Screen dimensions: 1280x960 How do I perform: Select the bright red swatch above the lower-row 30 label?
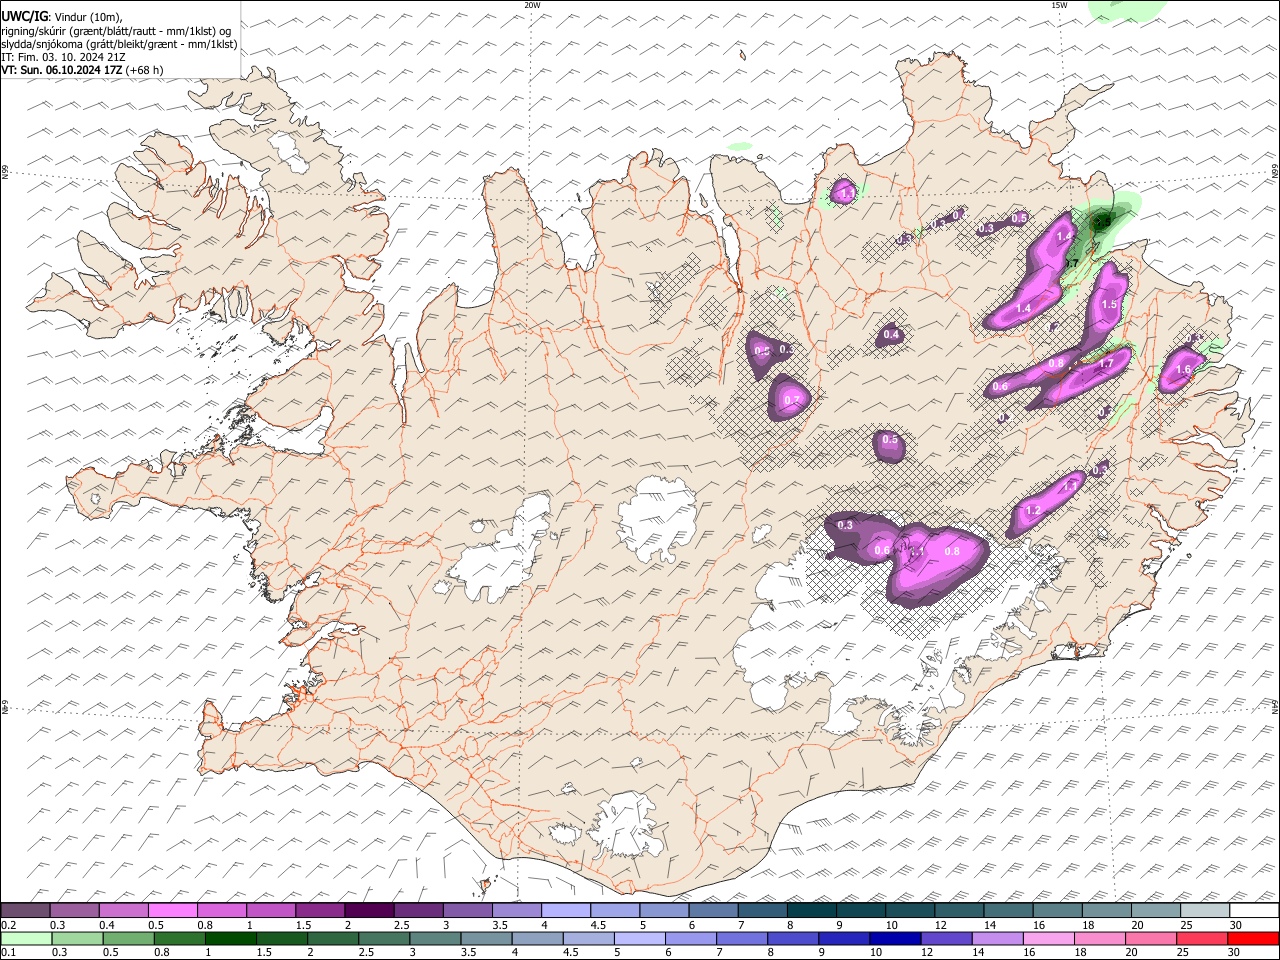[1253, 938]
